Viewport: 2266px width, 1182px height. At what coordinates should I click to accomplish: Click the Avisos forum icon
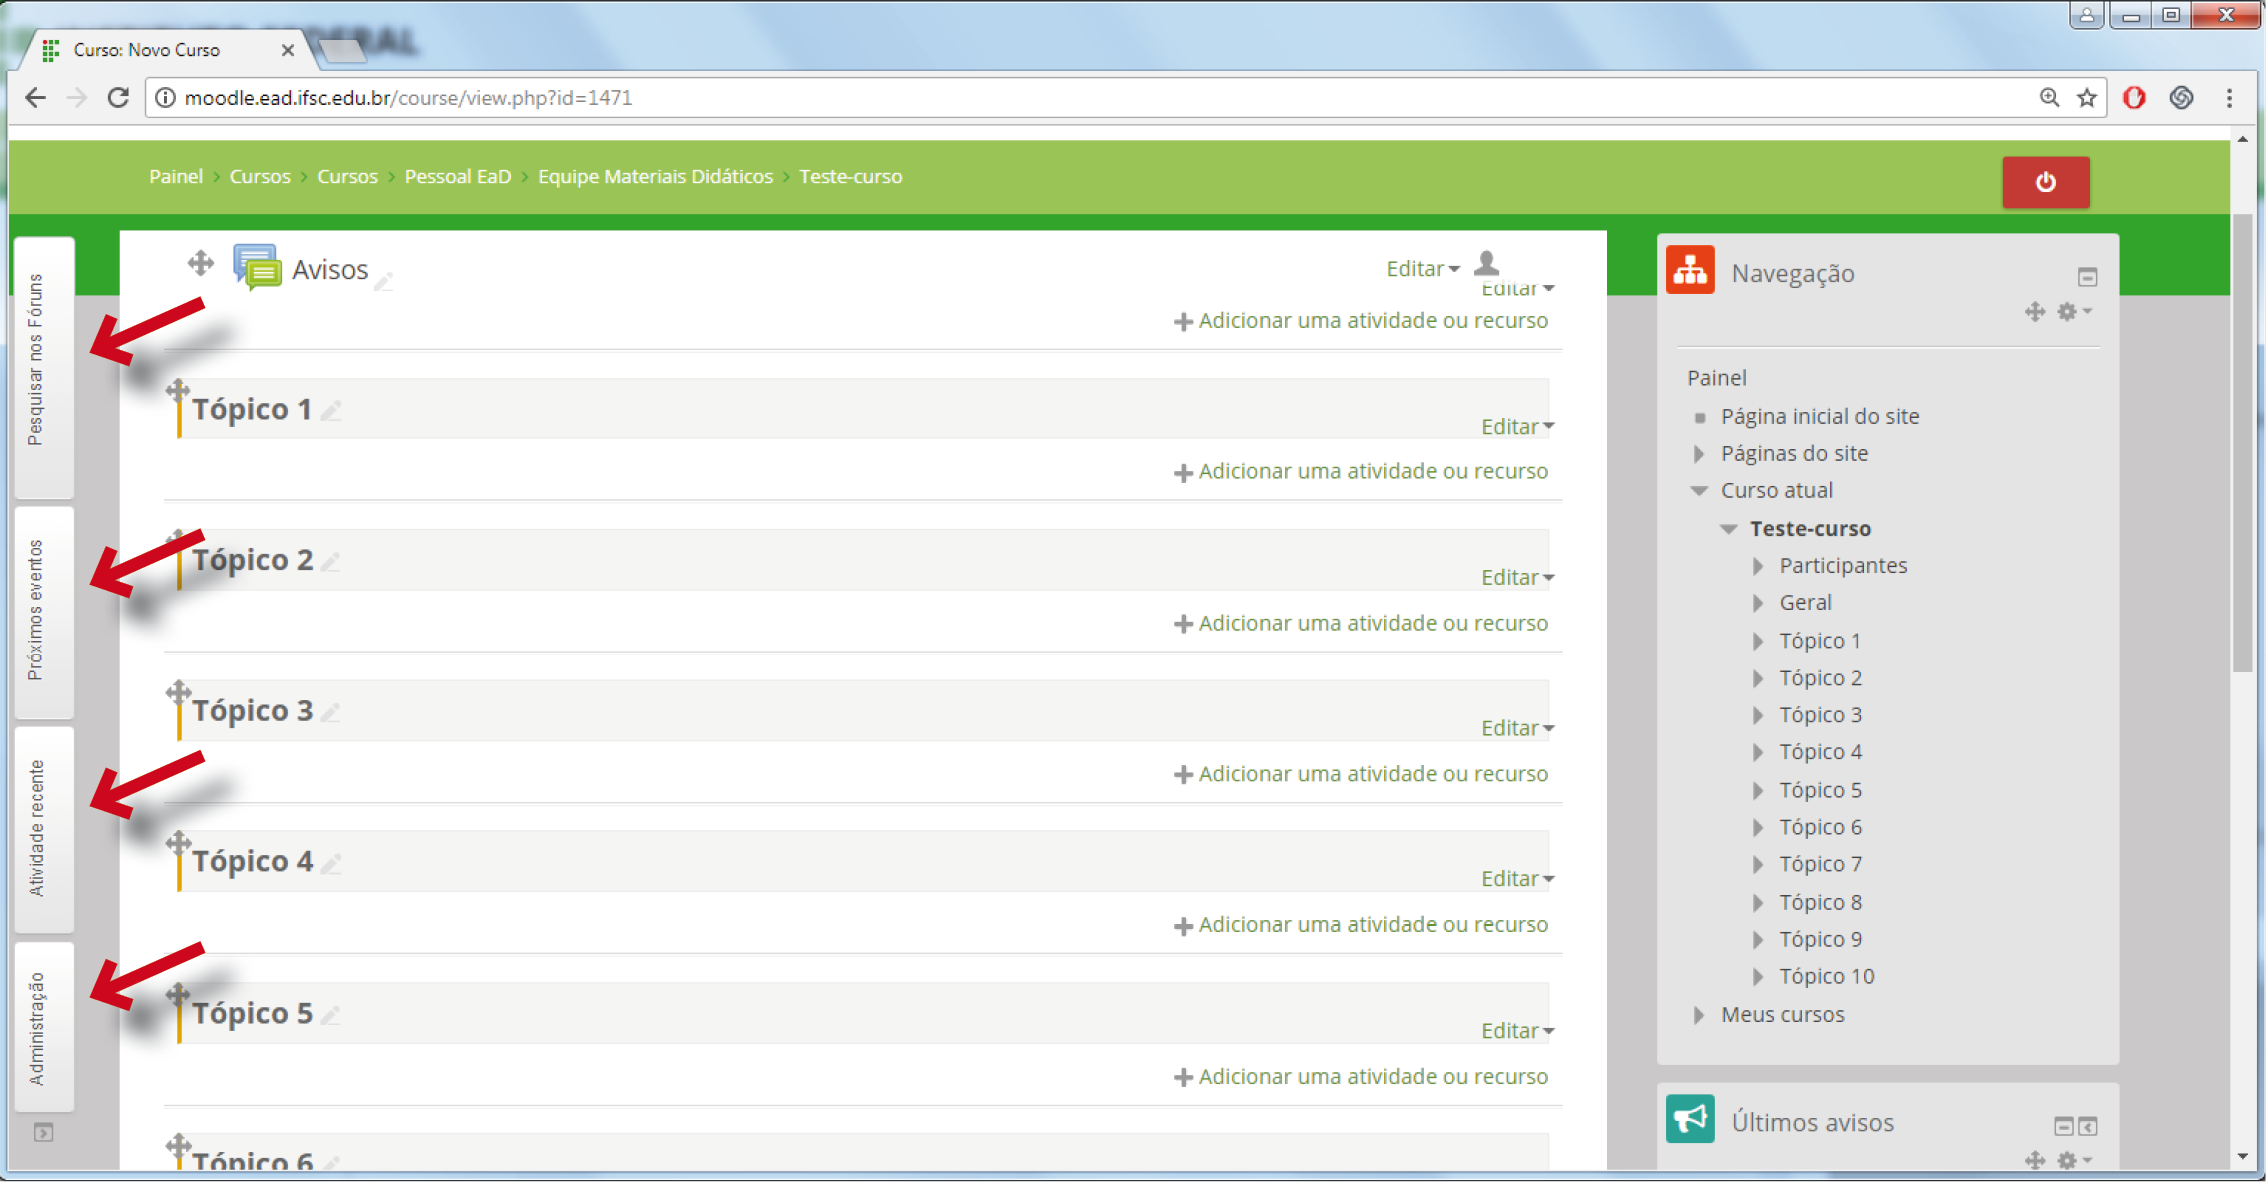tap(256, 267)
